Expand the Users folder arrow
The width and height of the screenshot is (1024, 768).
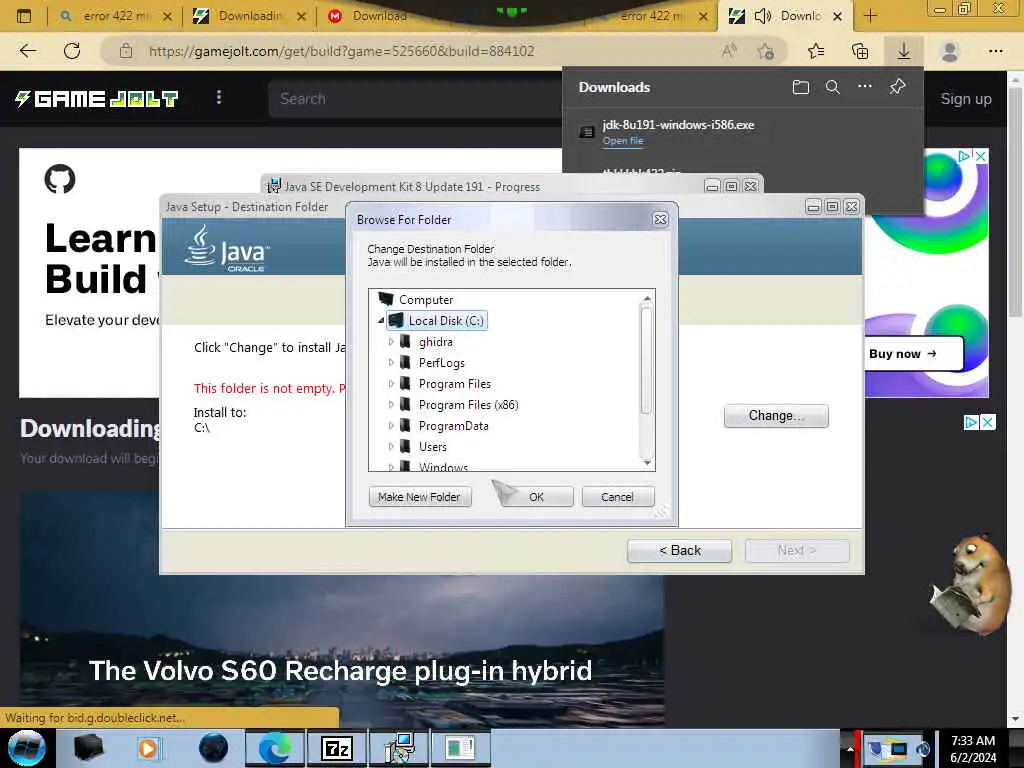pos(391,446)
